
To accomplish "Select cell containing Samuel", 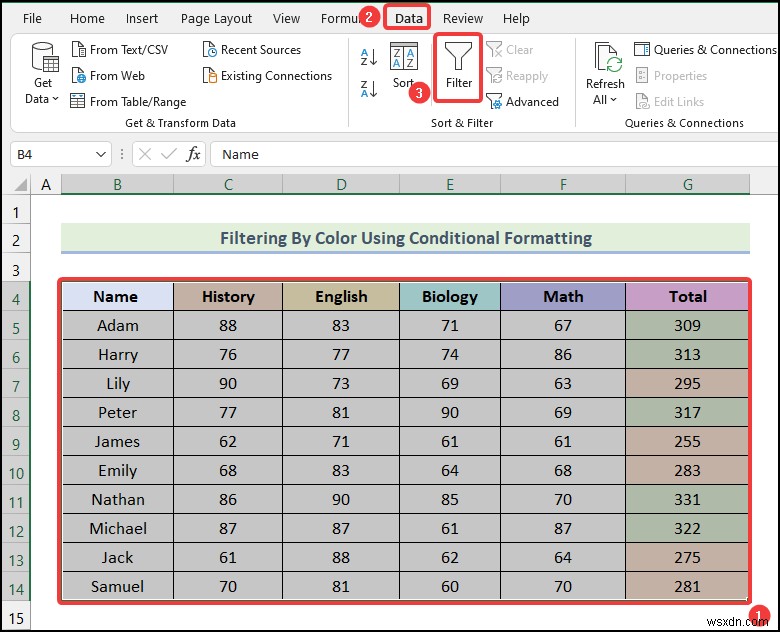I will pyautogui.click(x=117, y=587).
